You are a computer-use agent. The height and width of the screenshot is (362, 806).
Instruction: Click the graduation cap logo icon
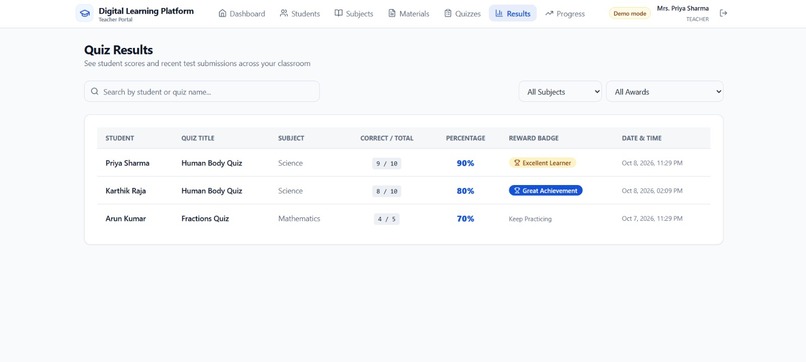coord(85,13)
